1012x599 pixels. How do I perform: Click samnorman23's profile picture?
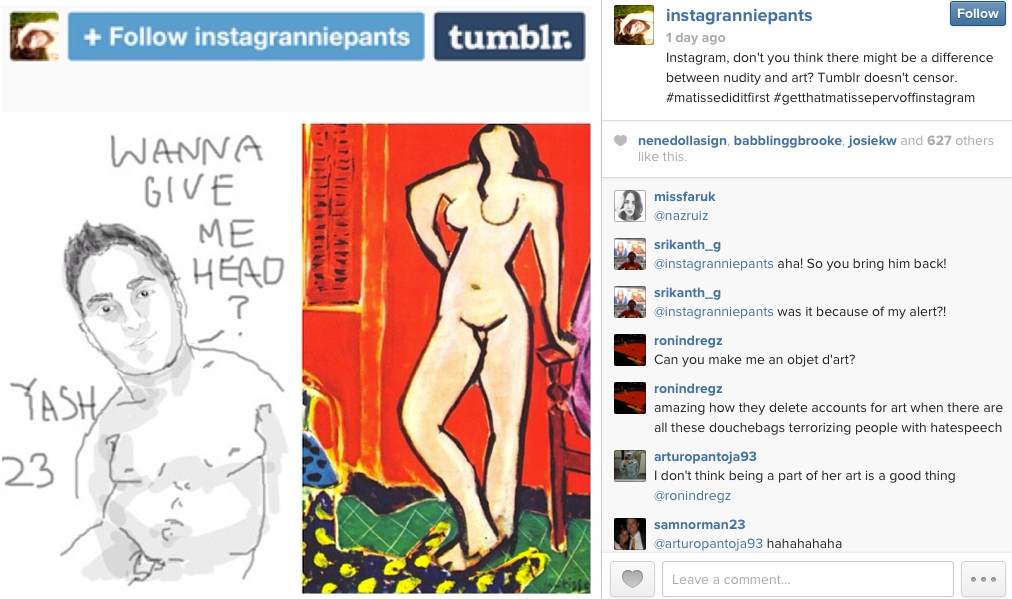pos(630,534)
